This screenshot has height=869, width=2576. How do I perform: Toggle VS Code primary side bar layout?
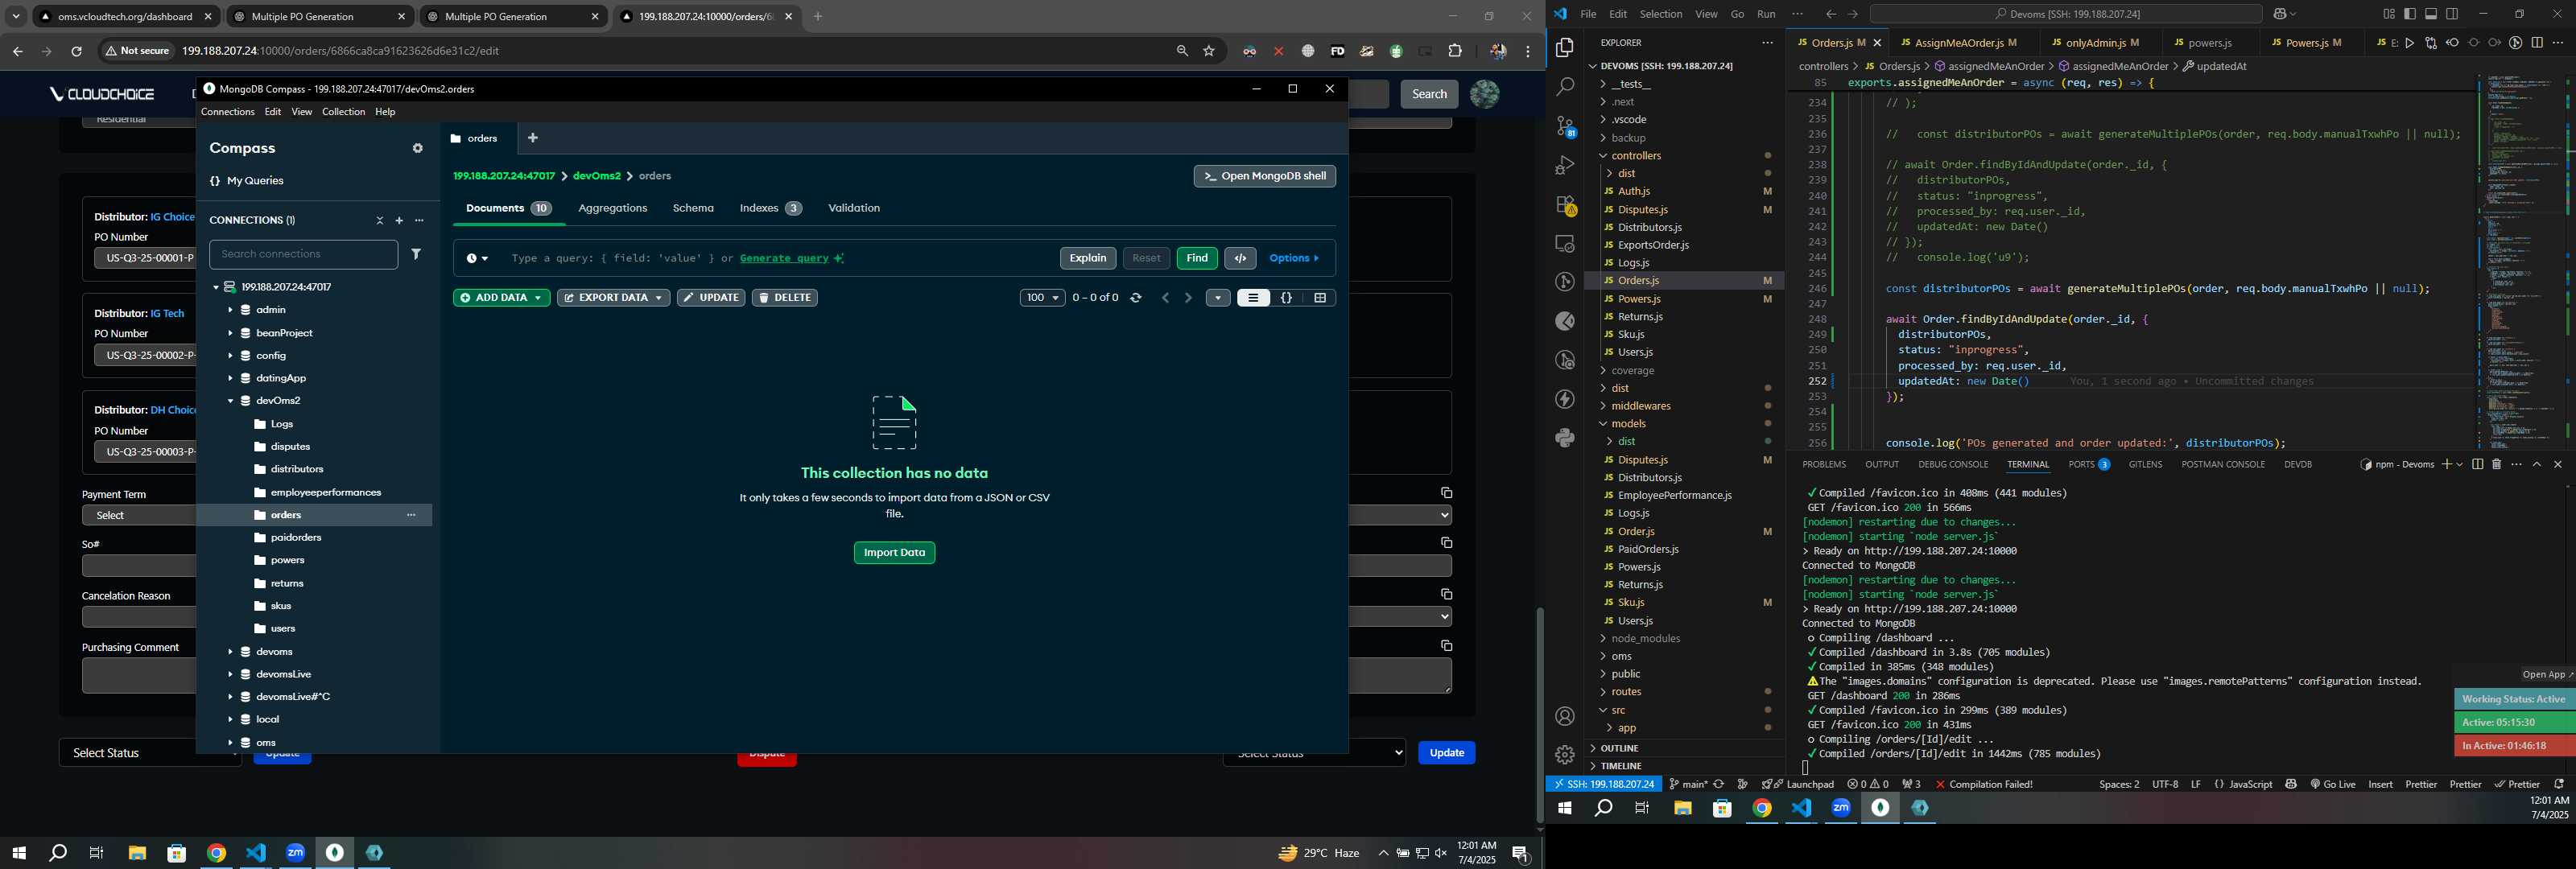(2410, 14)
